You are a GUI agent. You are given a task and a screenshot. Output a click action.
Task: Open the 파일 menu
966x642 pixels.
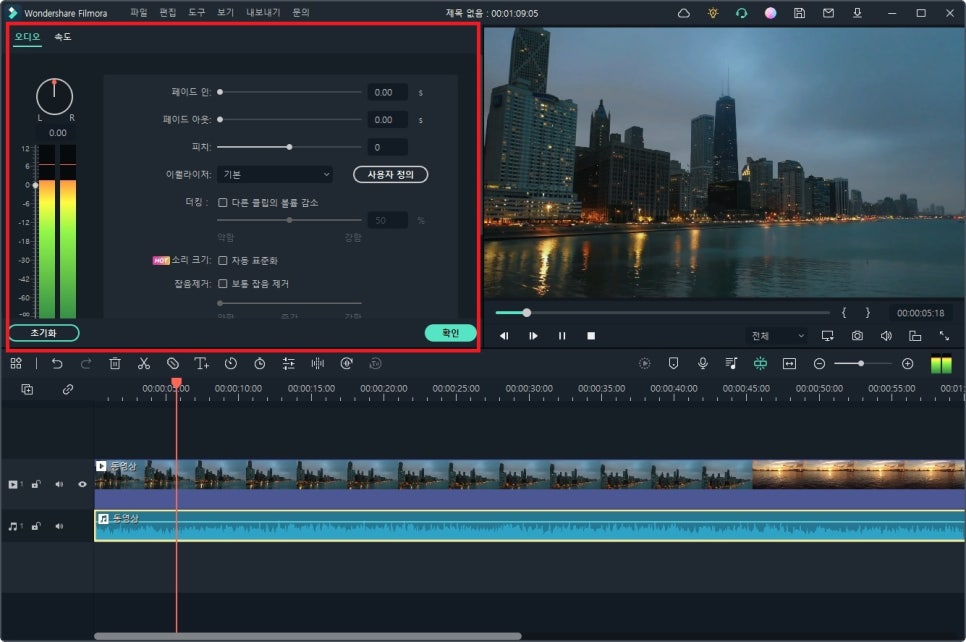point(139,13)
